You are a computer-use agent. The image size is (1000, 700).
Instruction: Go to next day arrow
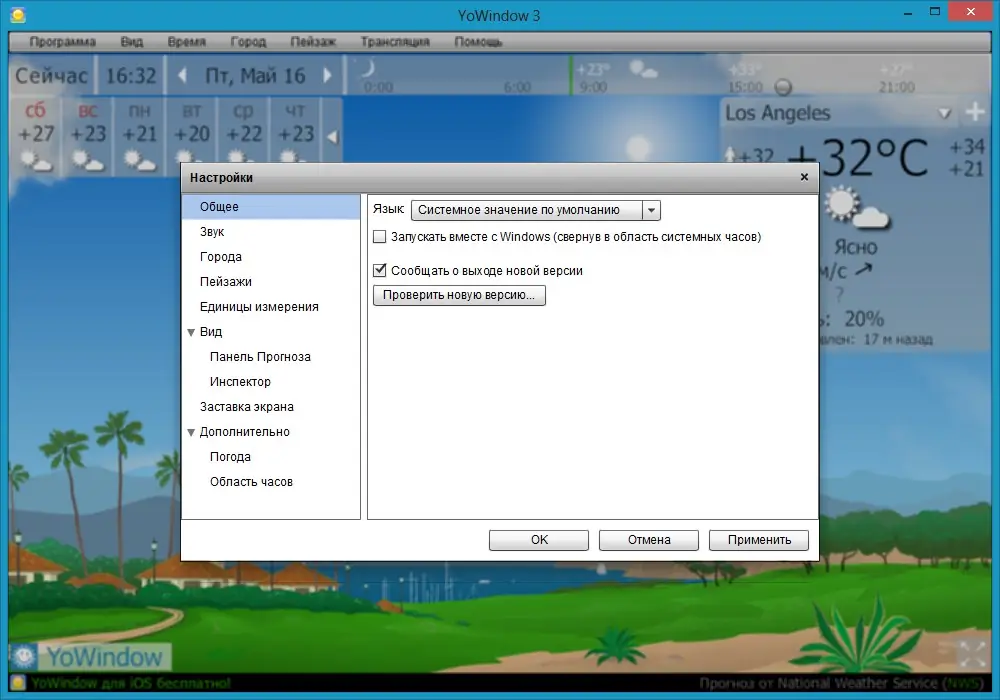coord(327,75)
